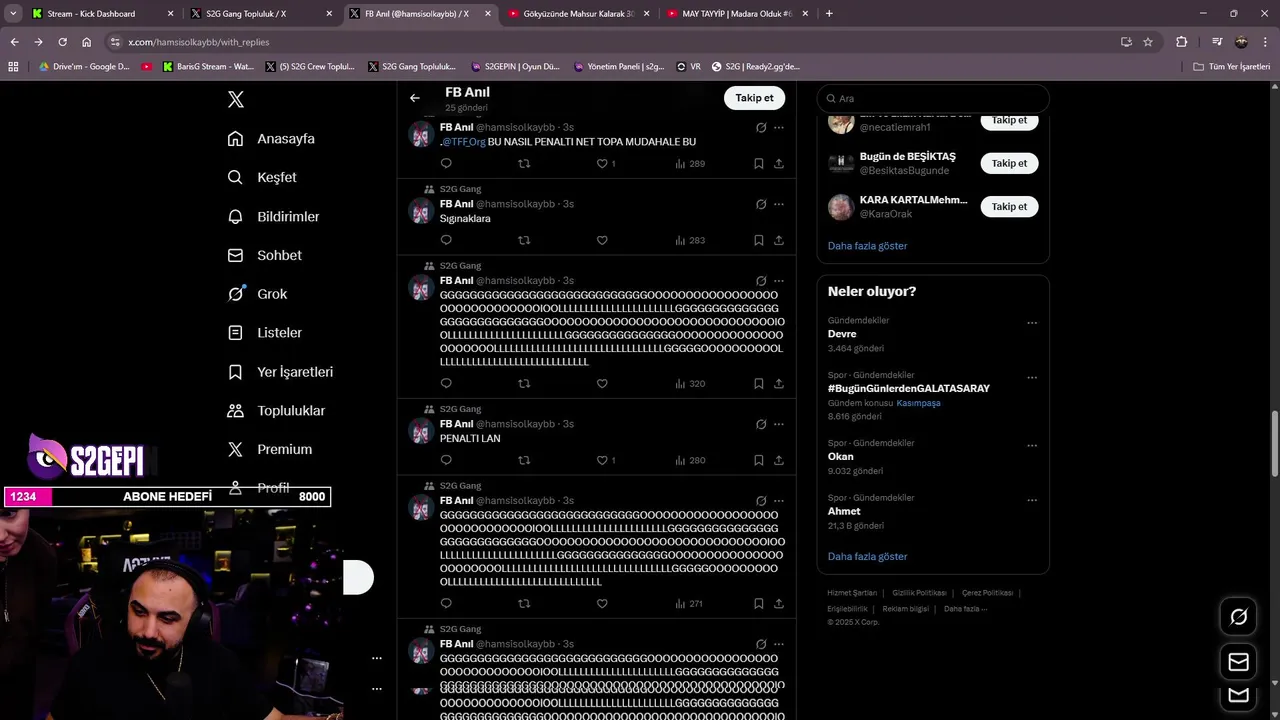Screen dimensions: 1280x720
Task: Open Keşfet search page
Action: pyautogui.click(x=262, y=177)
